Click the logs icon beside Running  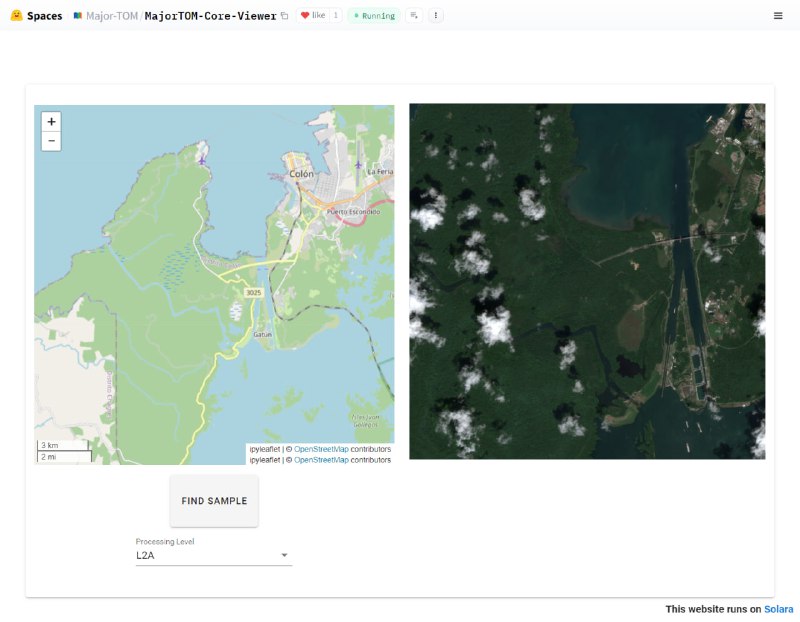414,16
